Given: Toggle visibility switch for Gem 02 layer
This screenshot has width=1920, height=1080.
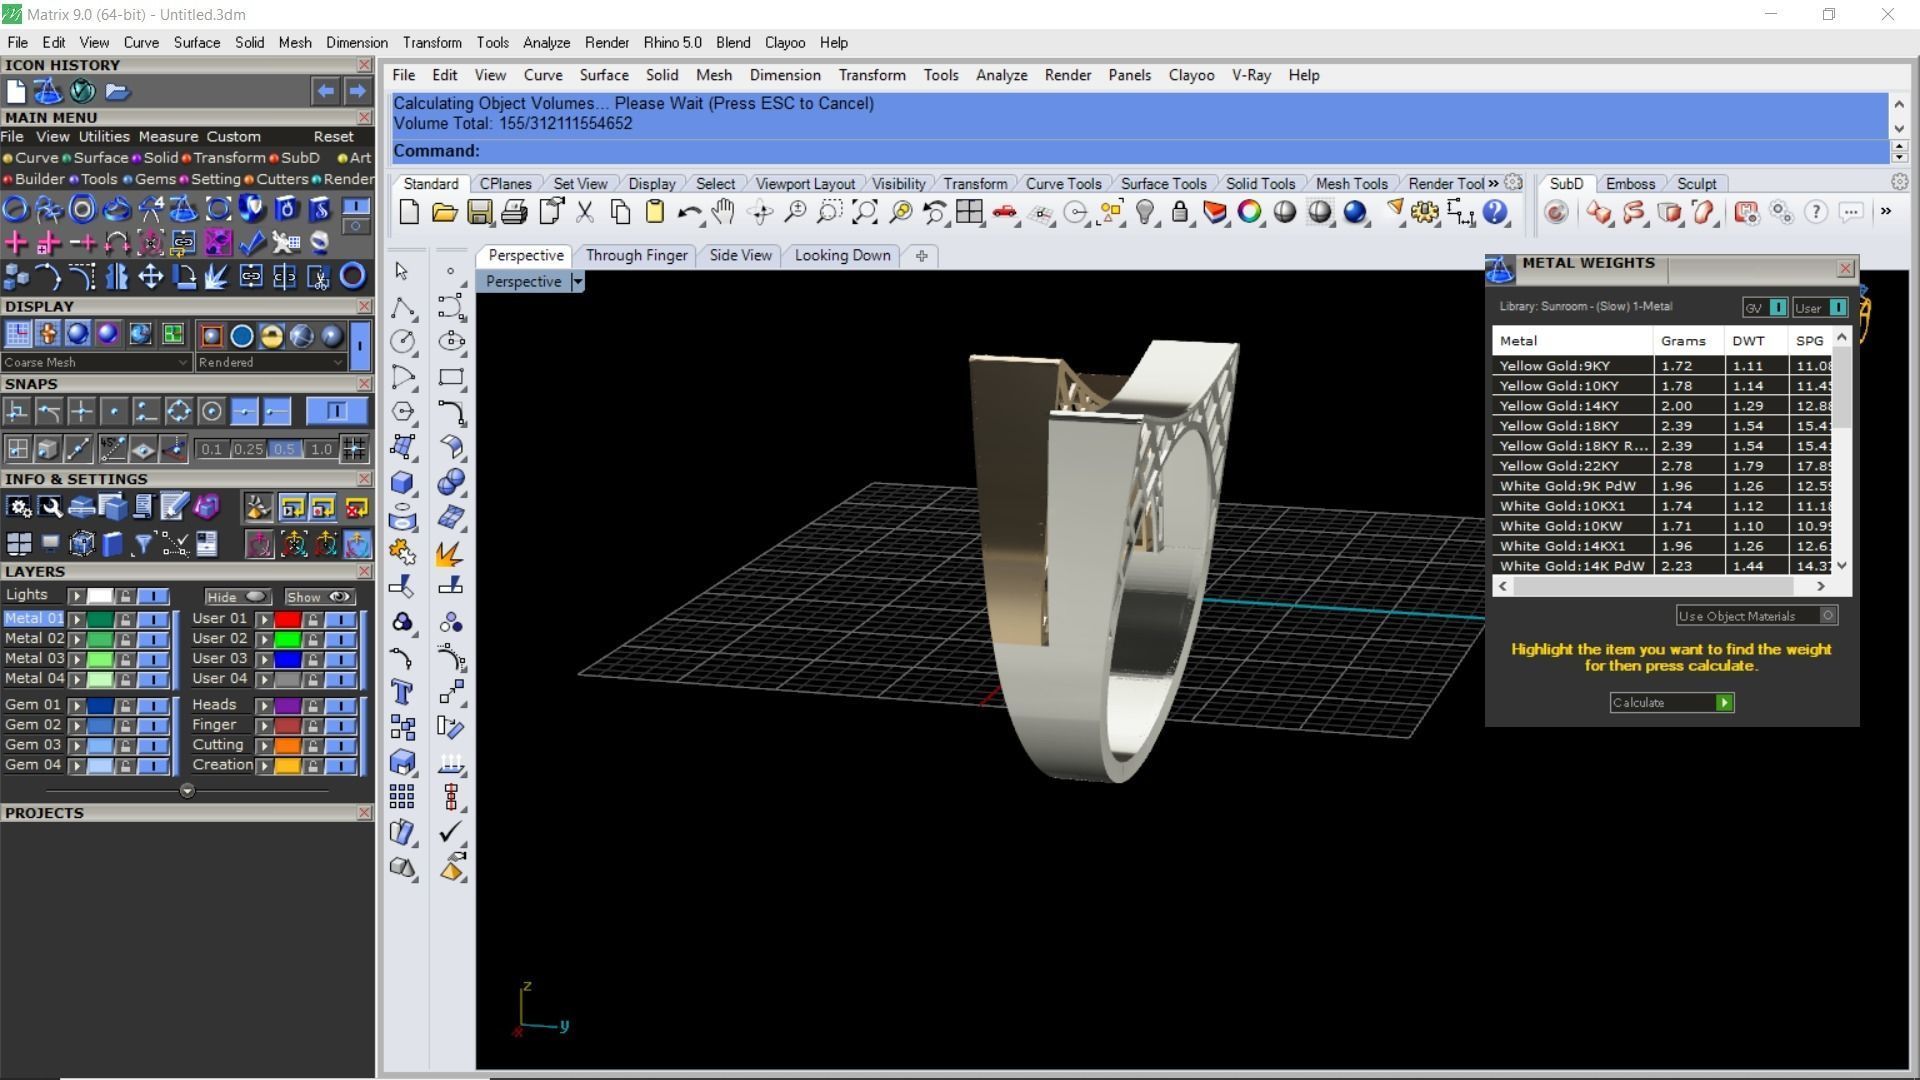Looking at the screenshot, I should pyautogui.click(x=153, y=725).
